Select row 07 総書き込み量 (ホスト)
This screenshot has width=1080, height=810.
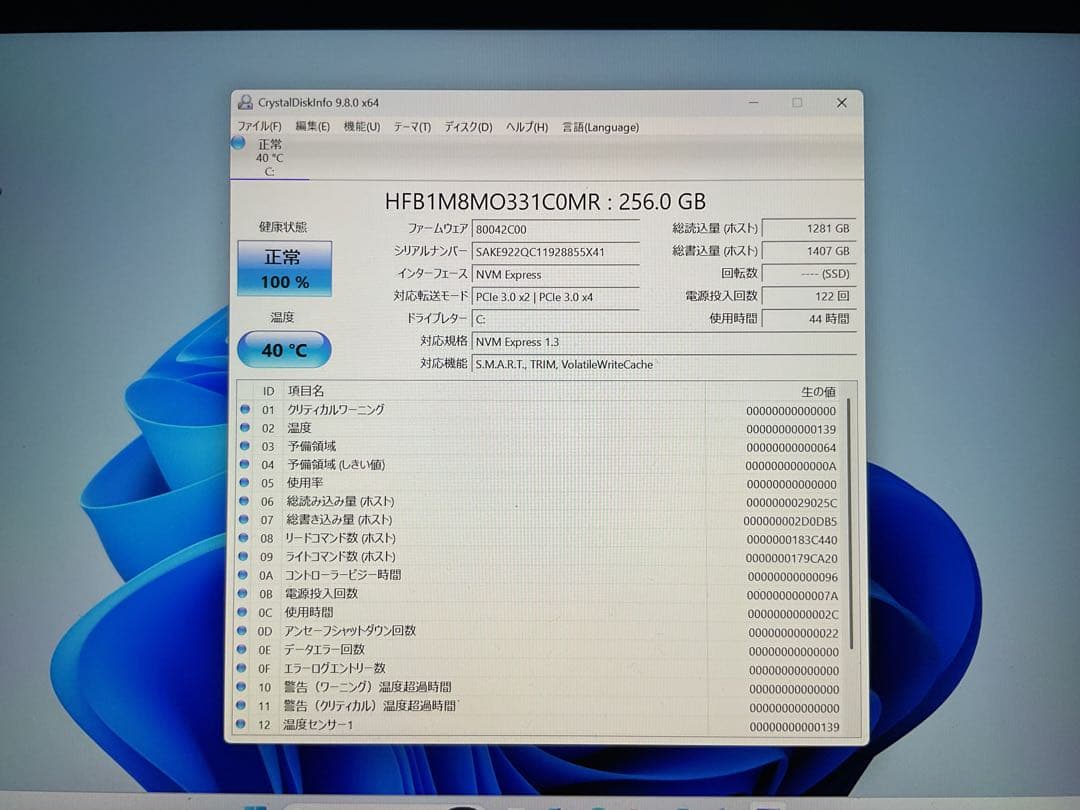coord(540,520)
